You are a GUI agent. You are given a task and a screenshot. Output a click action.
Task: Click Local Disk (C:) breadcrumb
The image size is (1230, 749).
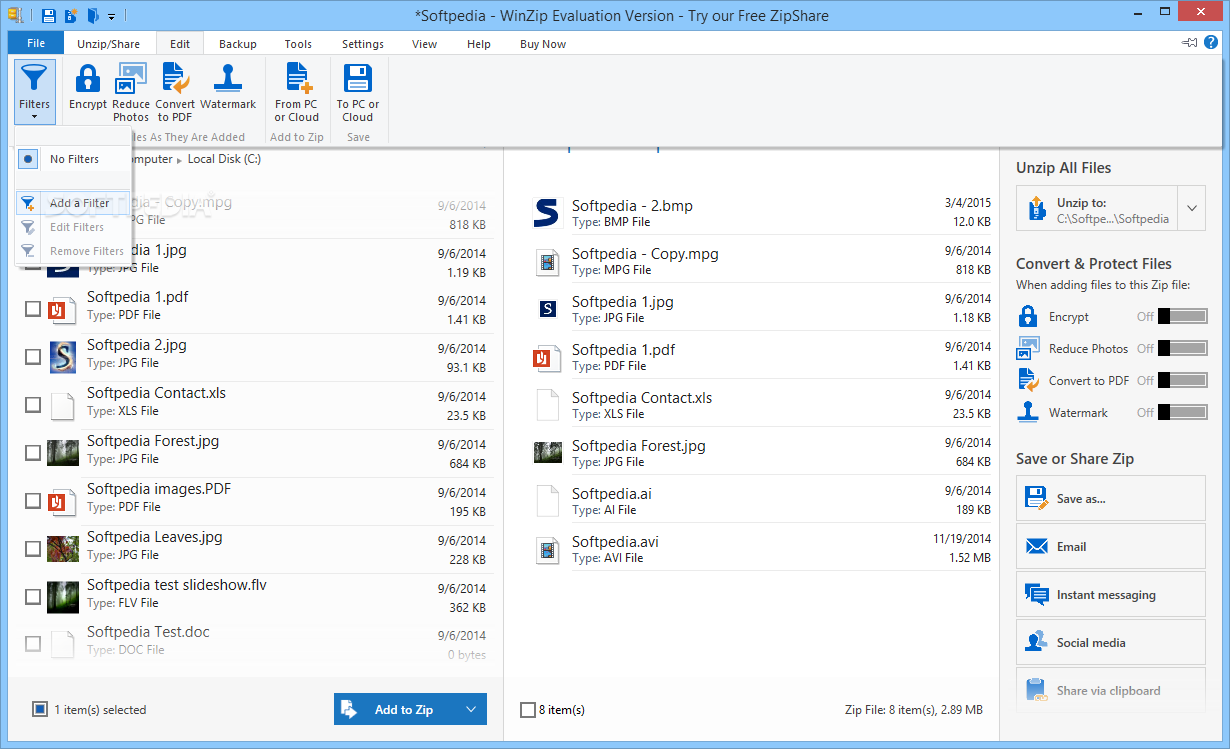(x=224, y=159)
